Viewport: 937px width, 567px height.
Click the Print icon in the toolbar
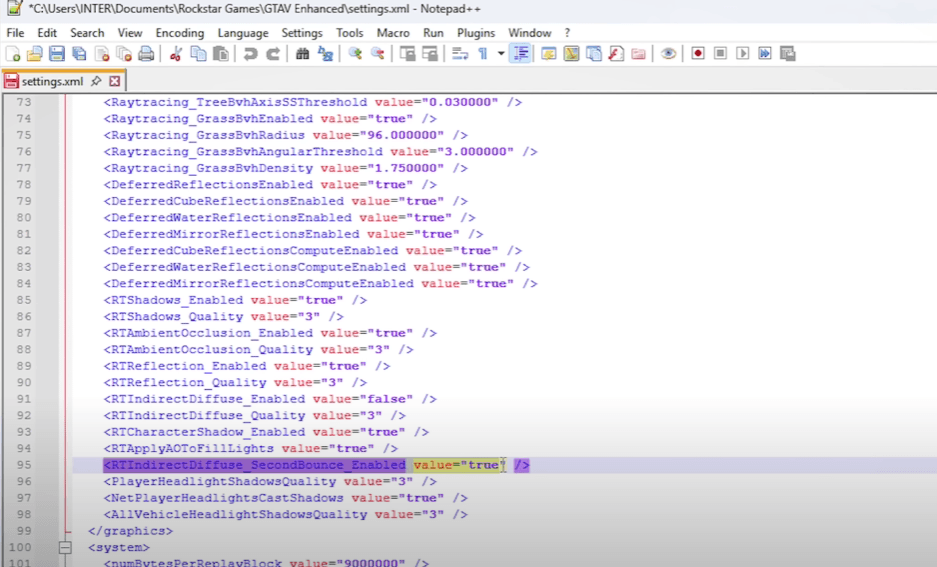[146, 54]
